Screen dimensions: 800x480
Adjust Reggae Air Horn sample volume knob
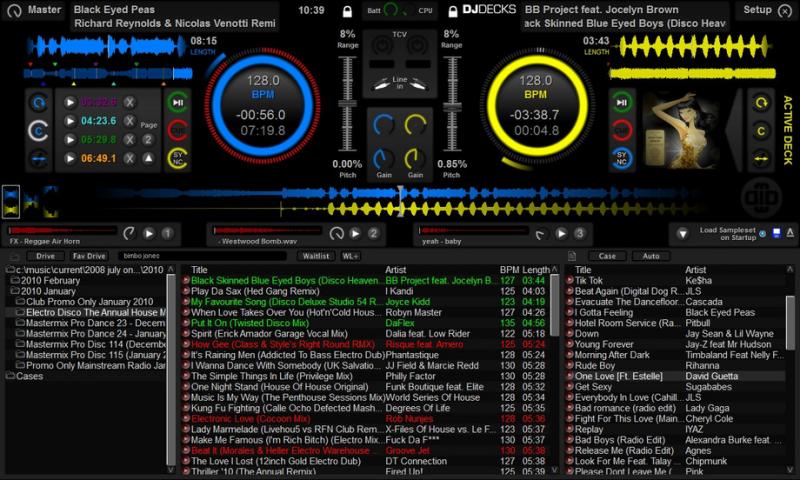pyautogui.click(x=129, y=233)
